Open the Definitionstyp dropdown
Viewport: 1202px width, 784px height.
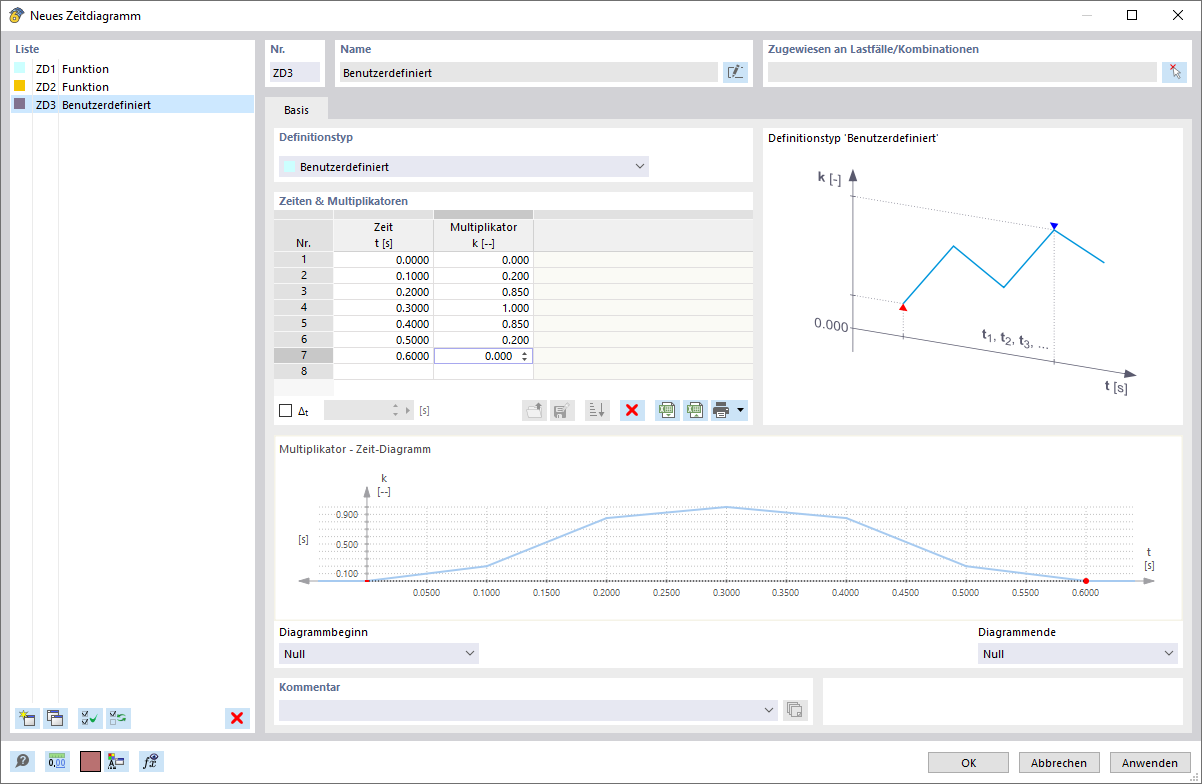click(x=464, y=167)
